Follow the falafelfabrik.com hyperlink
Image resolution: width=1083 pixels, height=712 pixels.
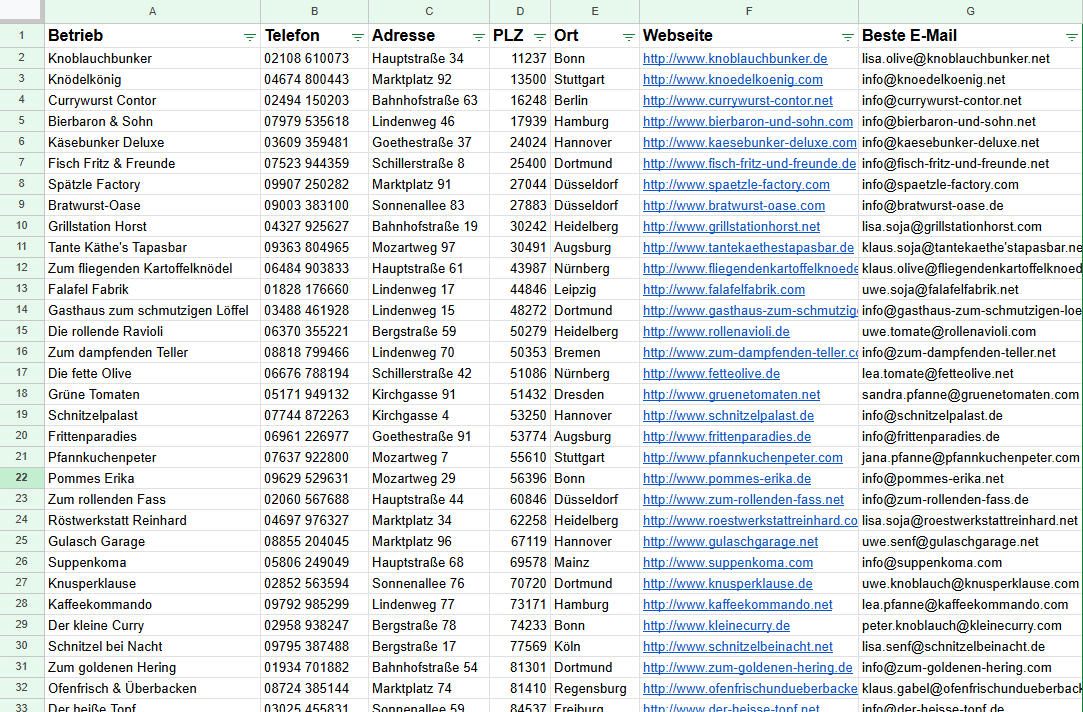pos(723,289)
